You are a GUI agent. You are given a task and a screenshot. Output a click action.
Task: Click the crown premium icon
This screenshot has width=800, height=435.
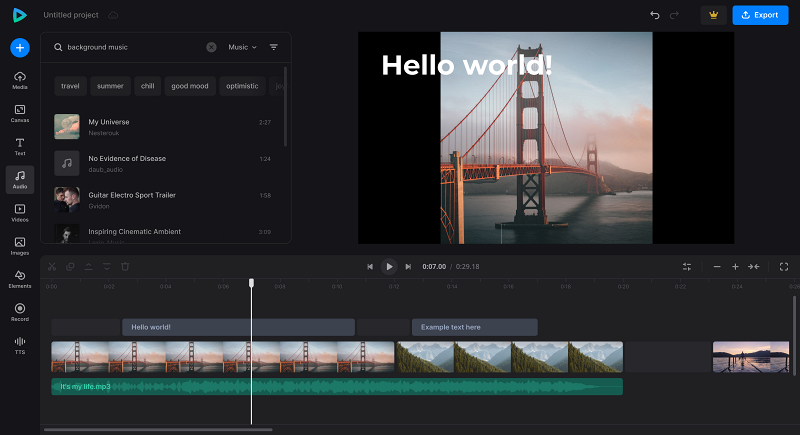click(x=713, y=15)
